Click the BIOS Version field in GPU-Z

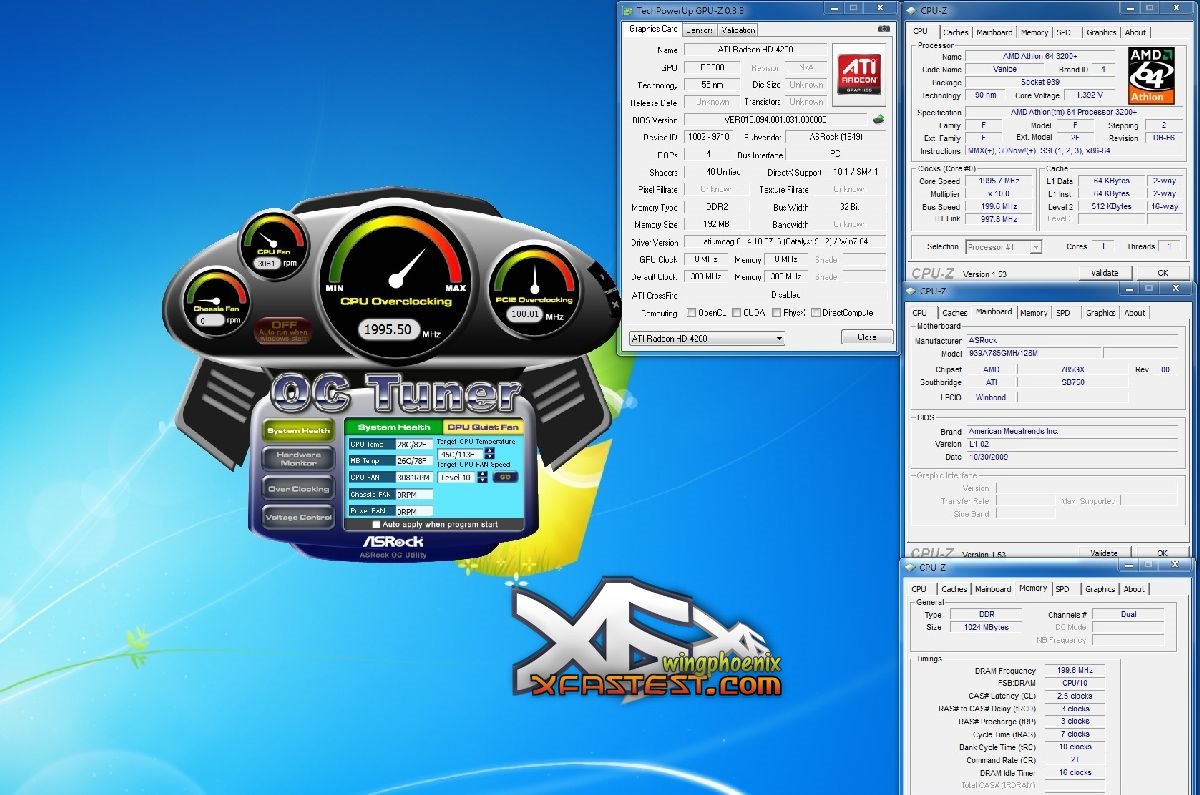(x=775, y=119)
